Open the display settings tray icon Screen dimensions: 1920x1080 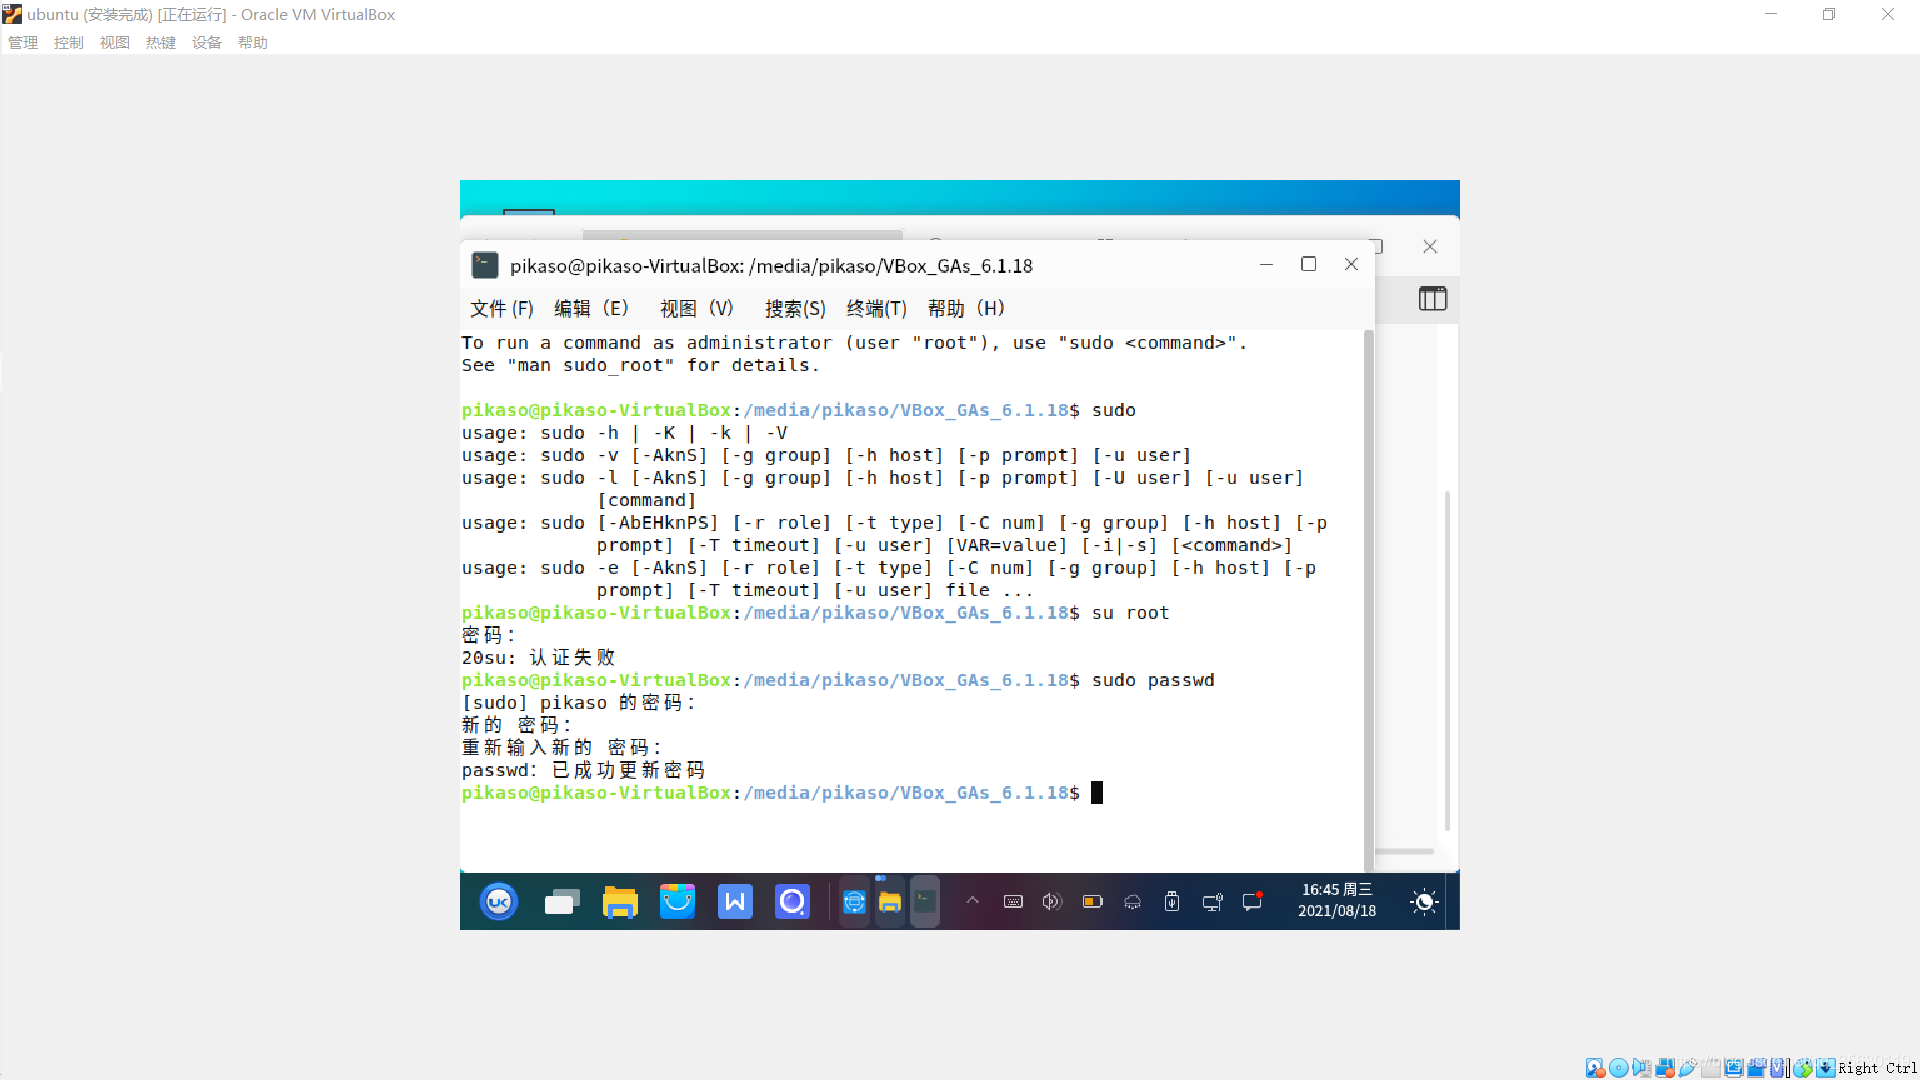(1213, 902)
